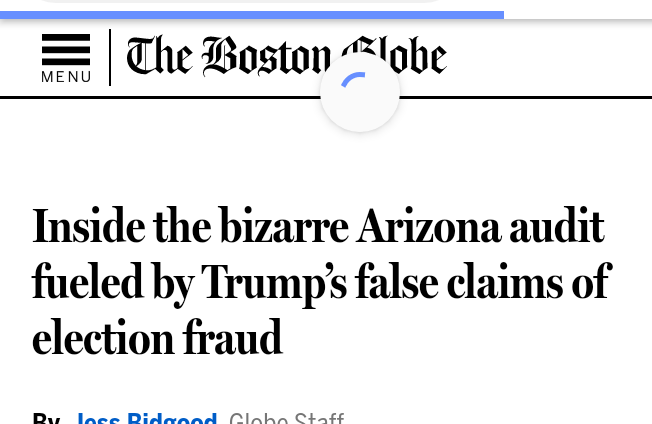Click the circular page refresh spinner

pyautogui.click(x=360, y=92)
